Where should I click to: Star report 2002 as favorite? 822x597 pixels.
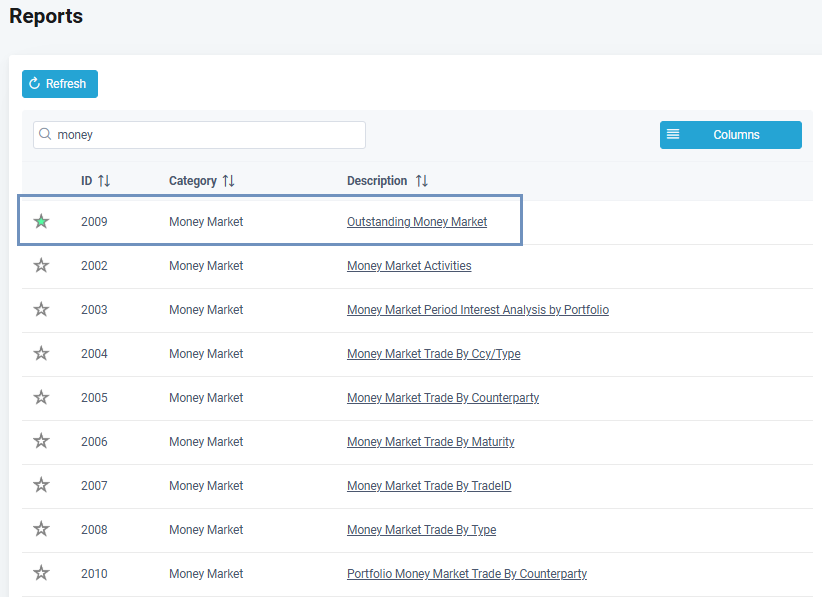pos(41,265)
